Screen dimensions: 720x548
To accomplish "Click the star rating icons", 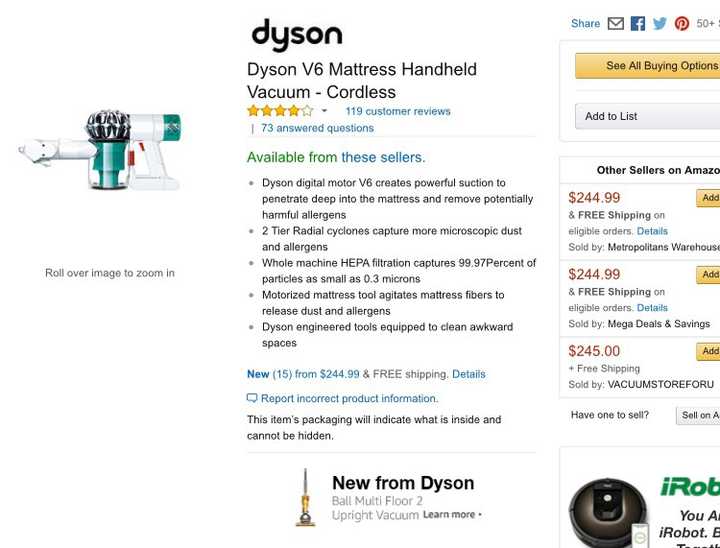I will pos(279,111).
